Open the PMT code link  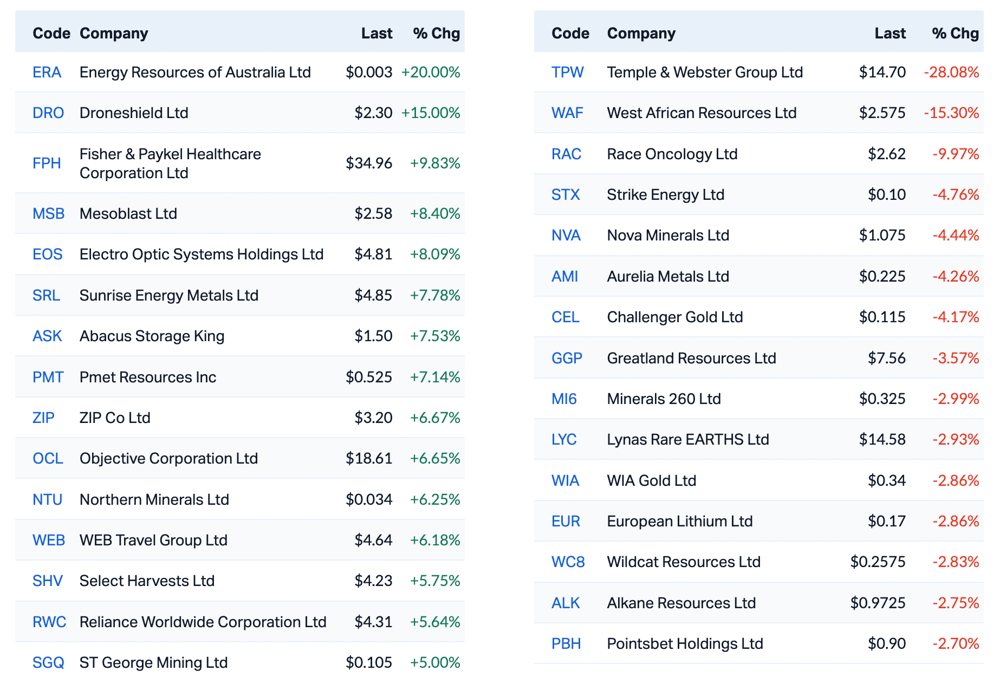[48, 377]
